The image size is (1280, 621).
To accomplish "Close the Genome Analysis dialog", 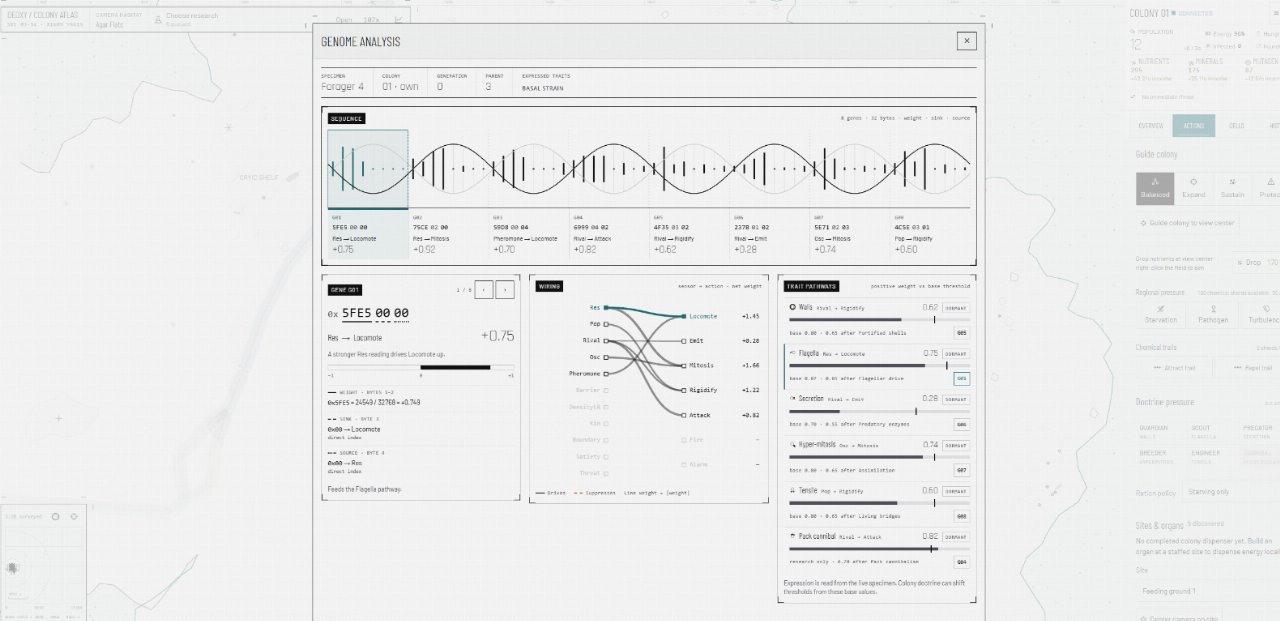I will click(965, 41).
